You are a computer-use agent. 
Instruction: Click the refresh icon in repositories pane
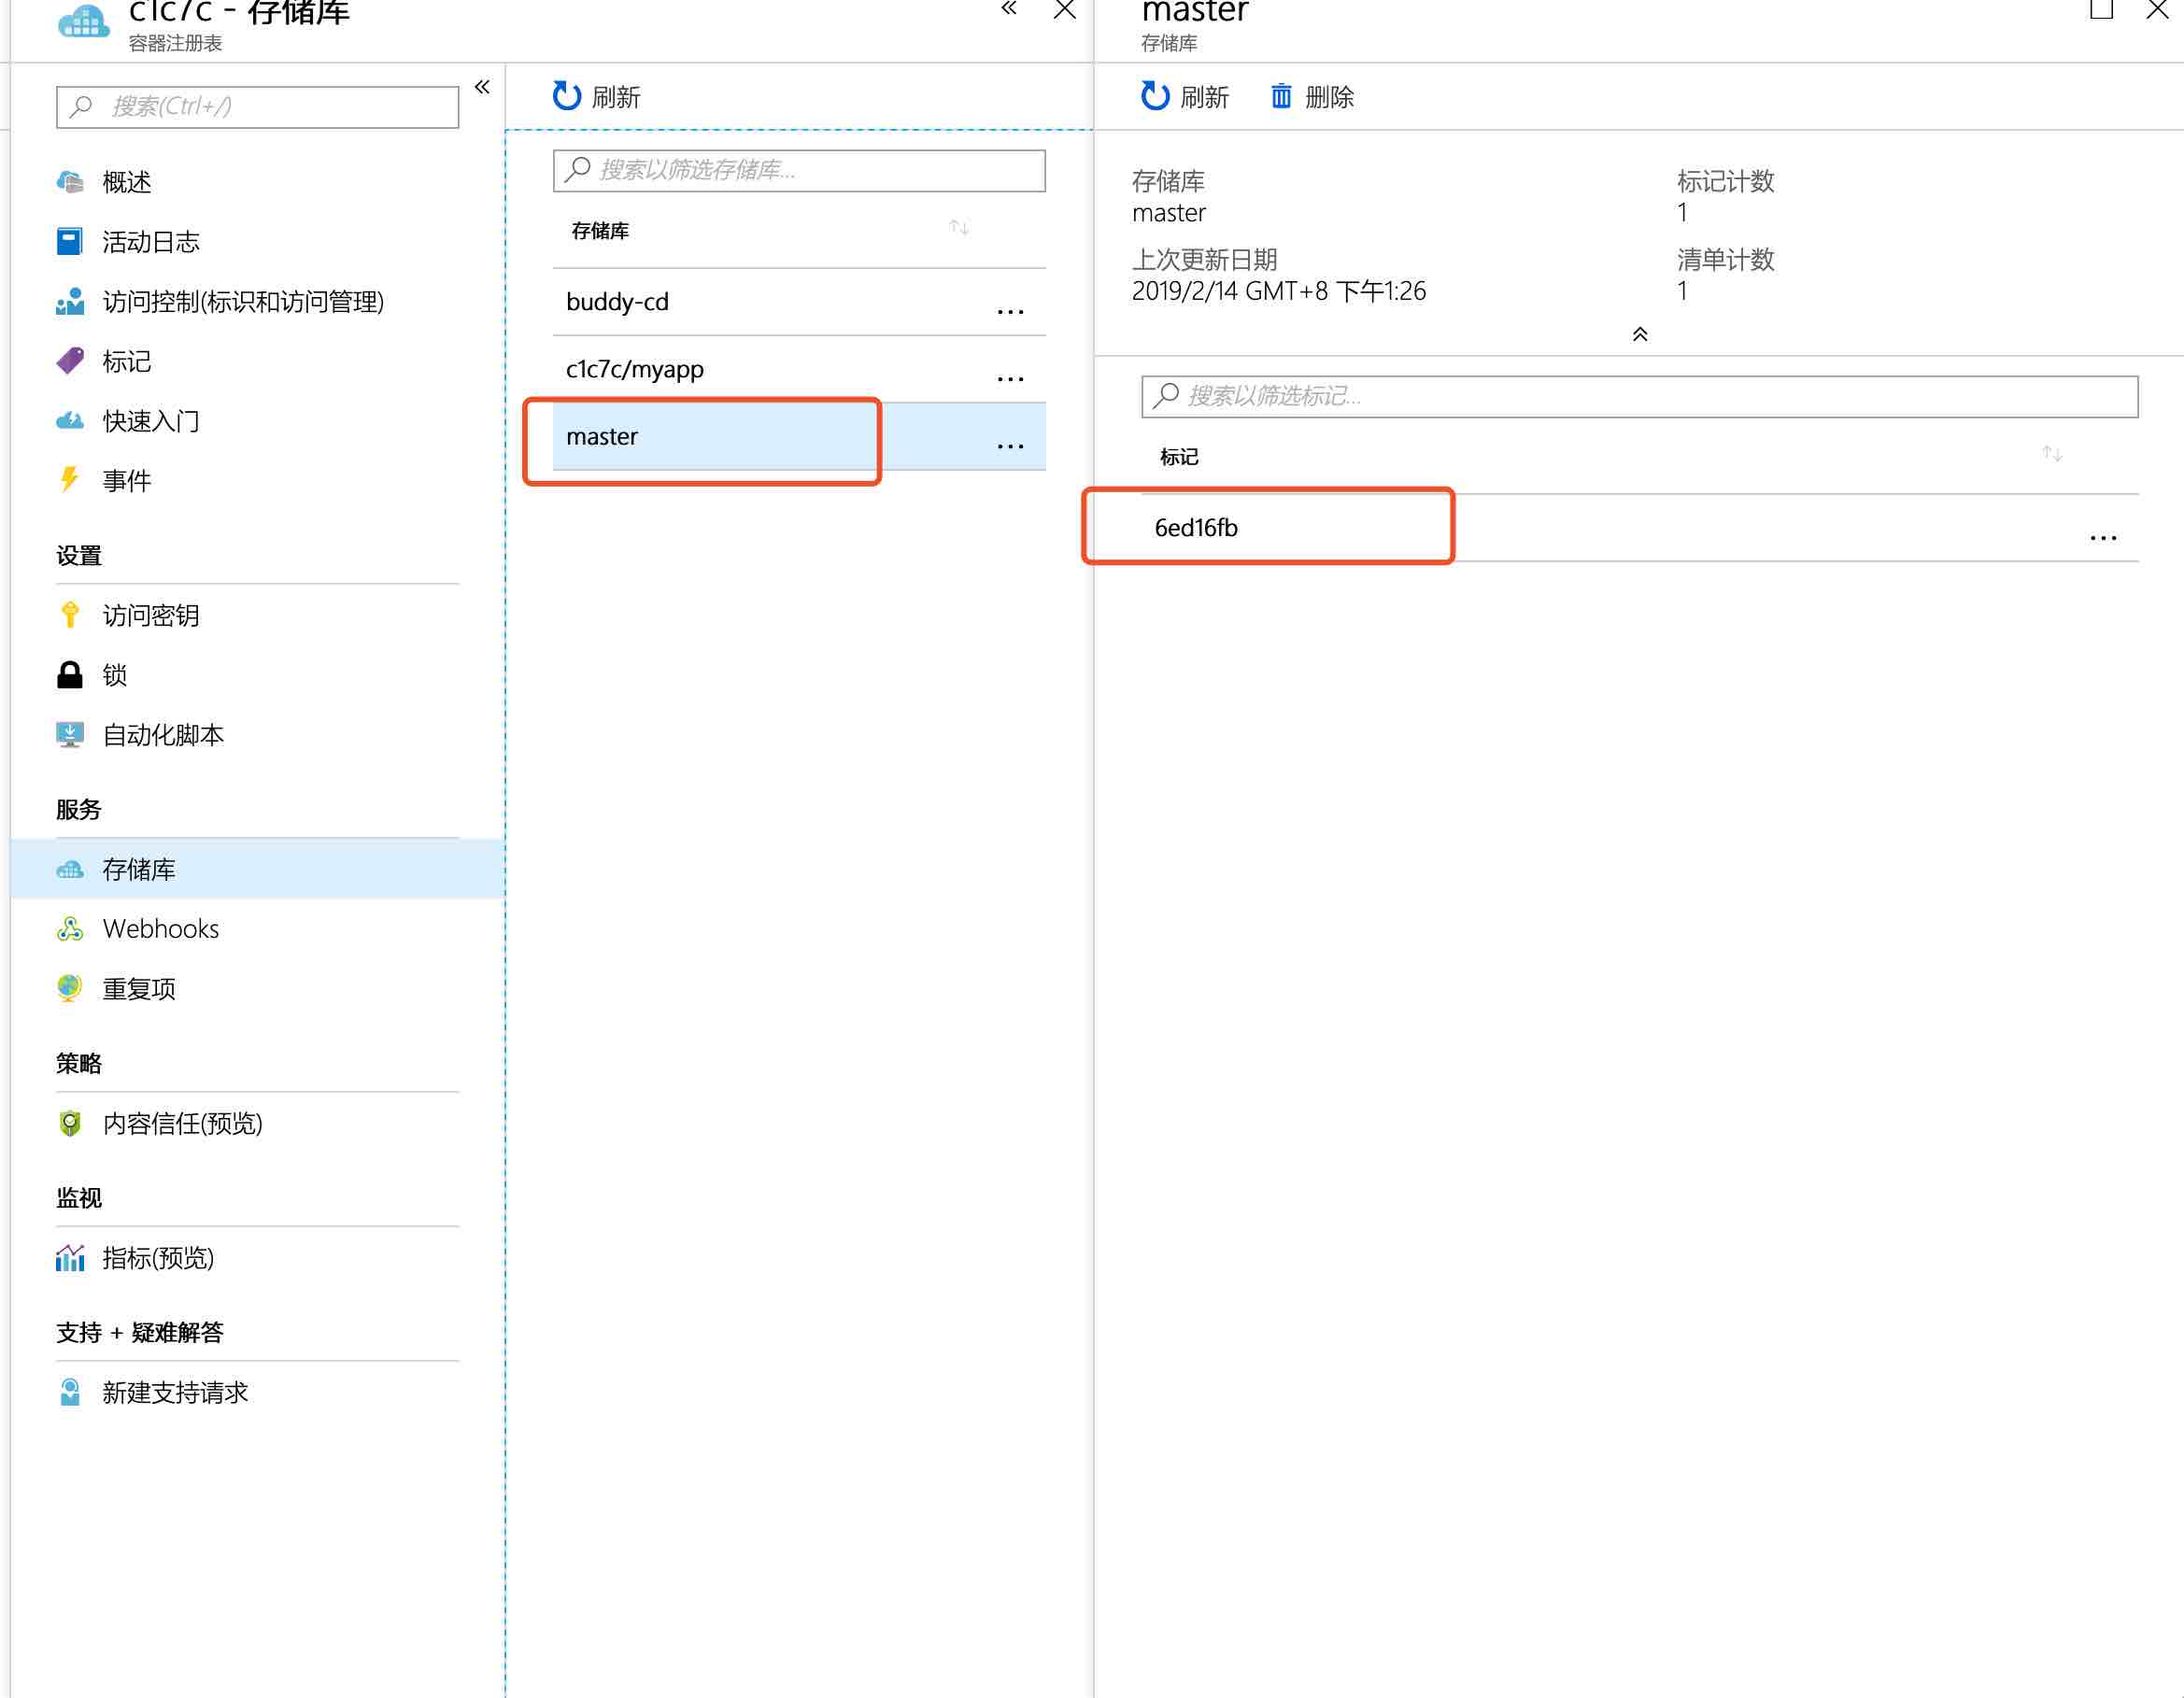(567, 96)
